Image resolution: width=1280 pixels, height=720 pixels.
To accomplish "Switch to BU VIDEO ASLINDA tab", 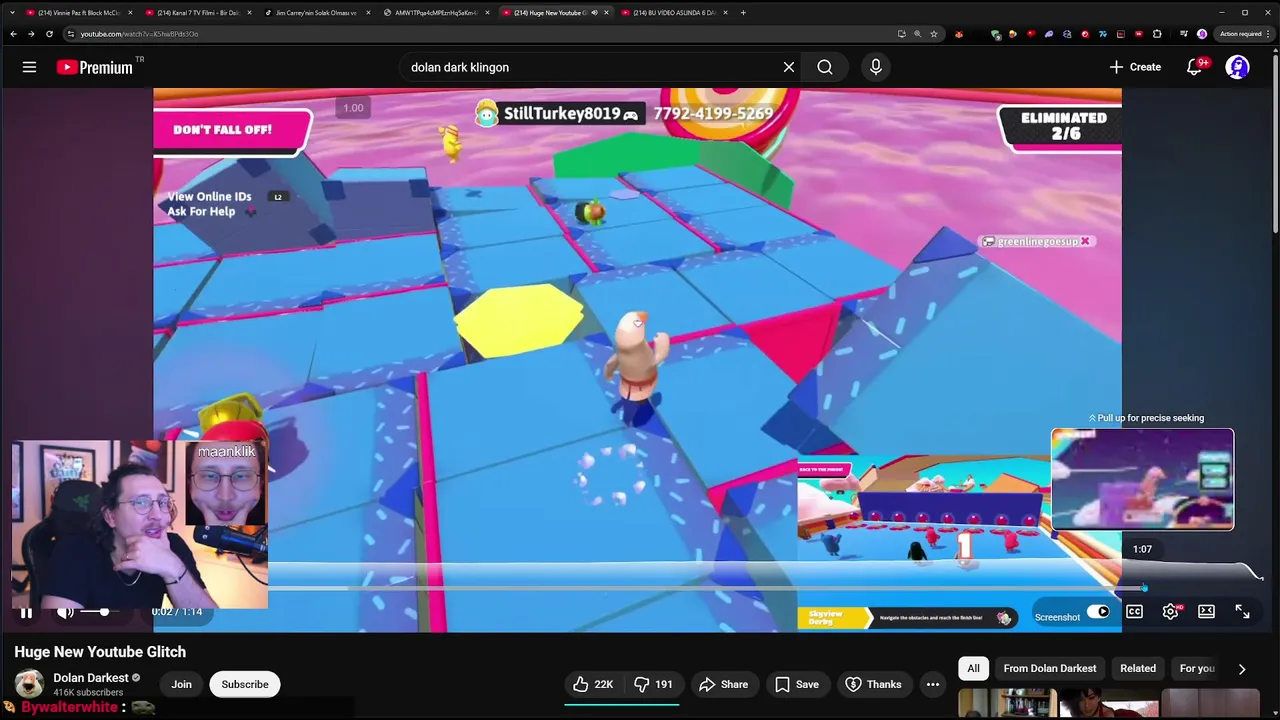I will (x=674, y=13).
